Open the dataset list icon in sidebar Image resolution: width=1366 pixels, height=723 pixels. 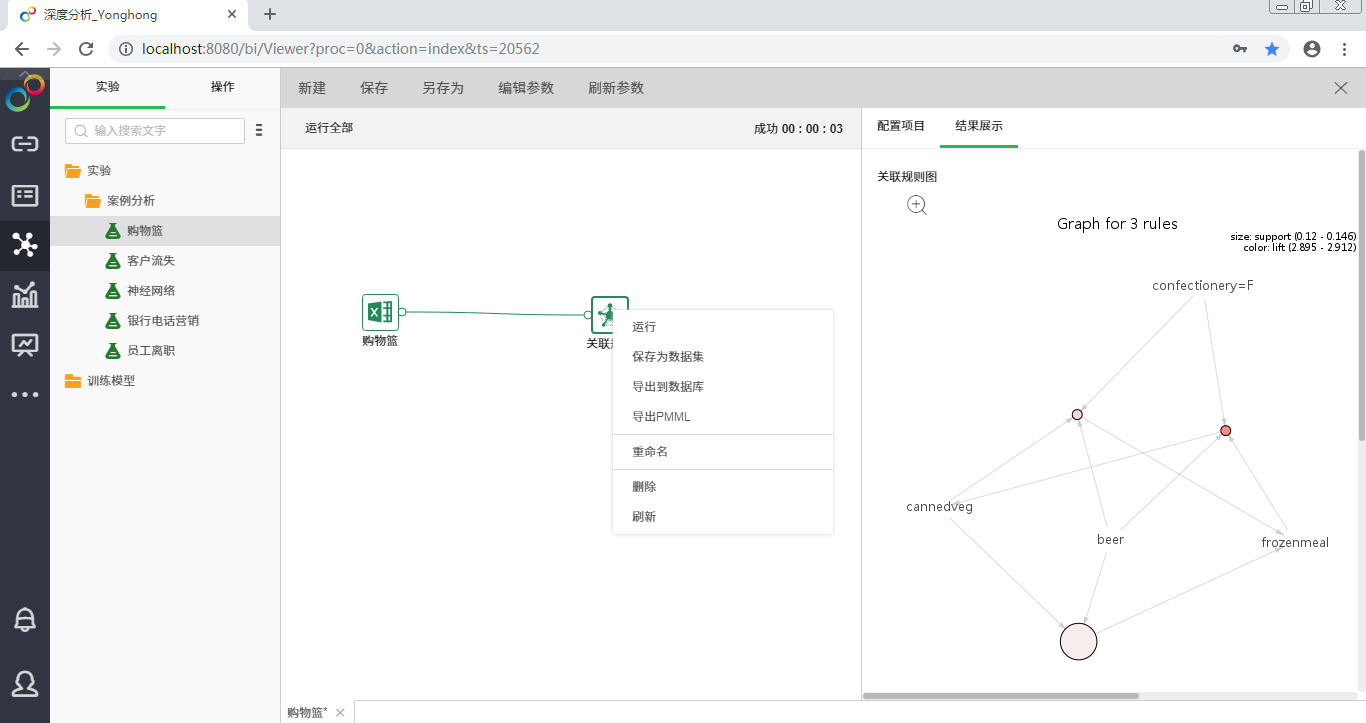tap(24, 195)
